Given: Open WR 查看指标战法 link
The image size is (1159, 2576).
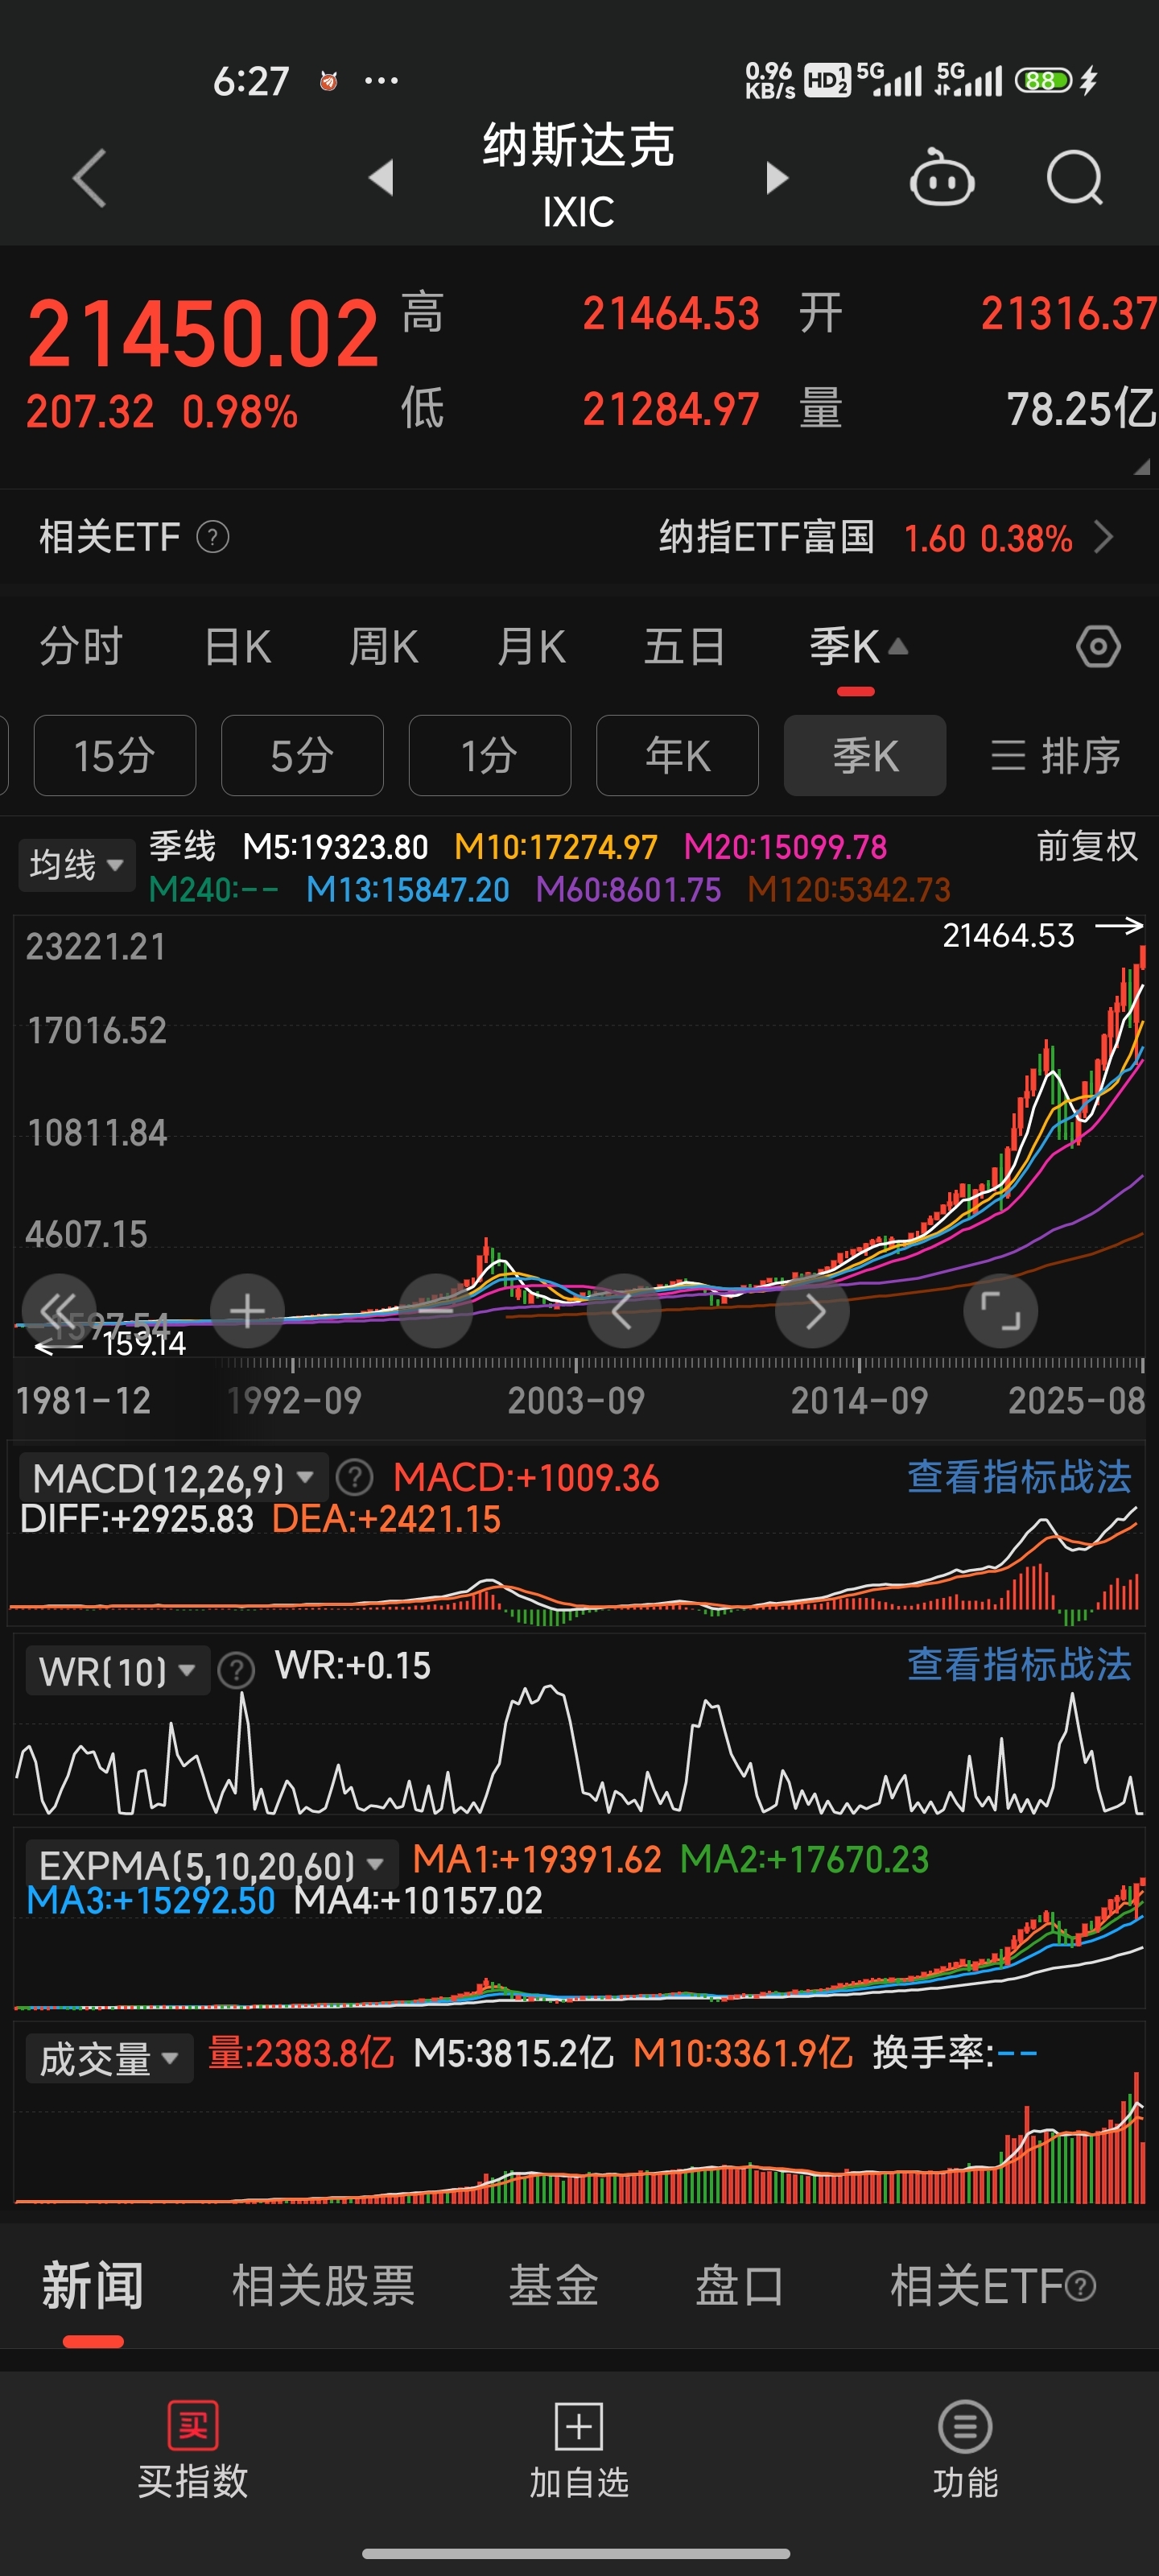Looking at the screenshot, I should click(1019, 1665).
